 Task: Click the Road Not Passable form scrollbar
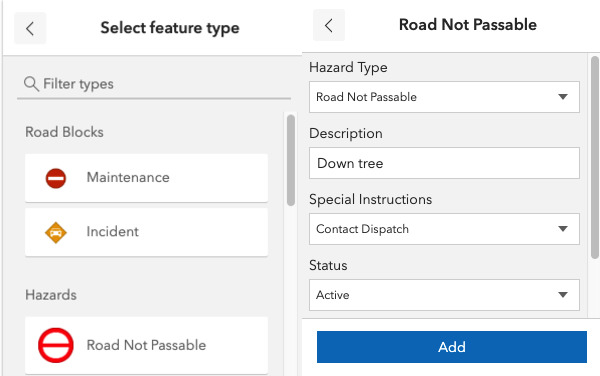point(595,158)
